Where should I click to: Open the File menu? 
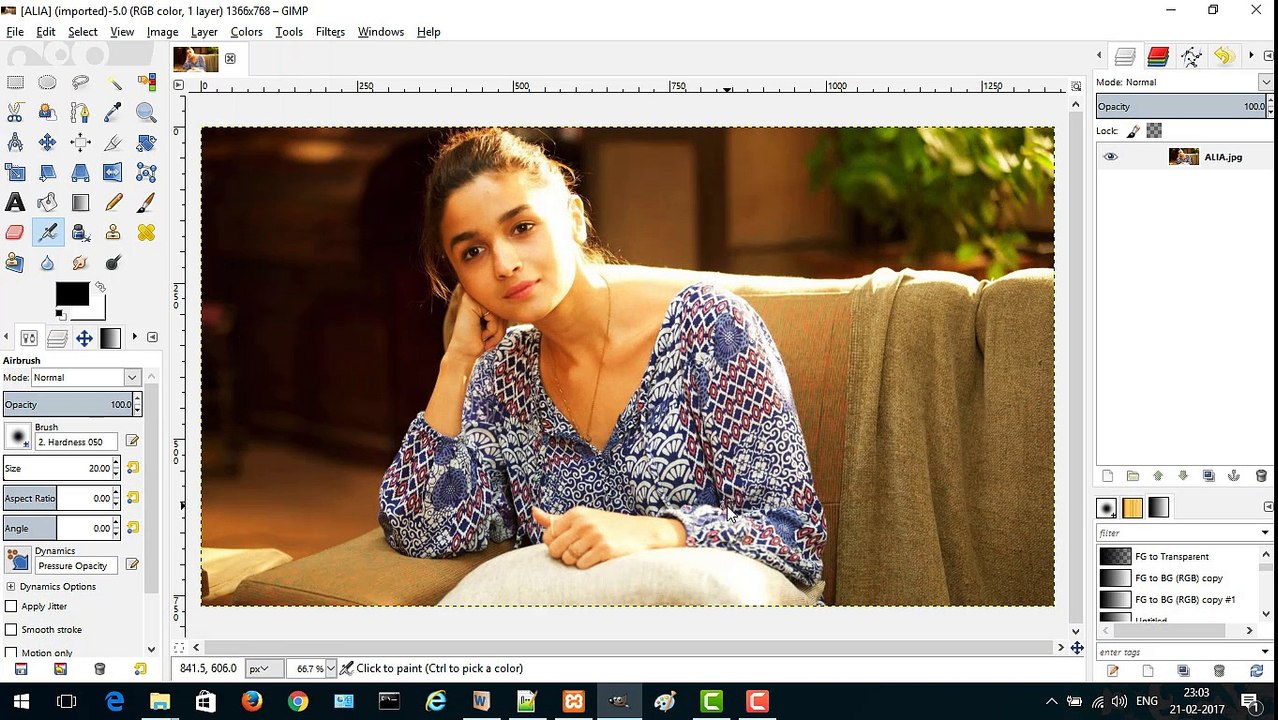pos(15,32)
